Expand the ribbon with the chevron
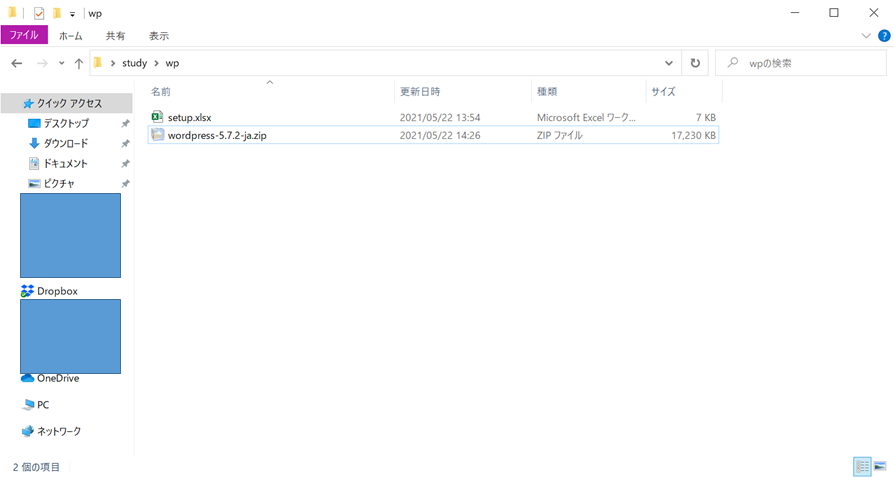Screen dimensions: 894x477 point(866,35)
